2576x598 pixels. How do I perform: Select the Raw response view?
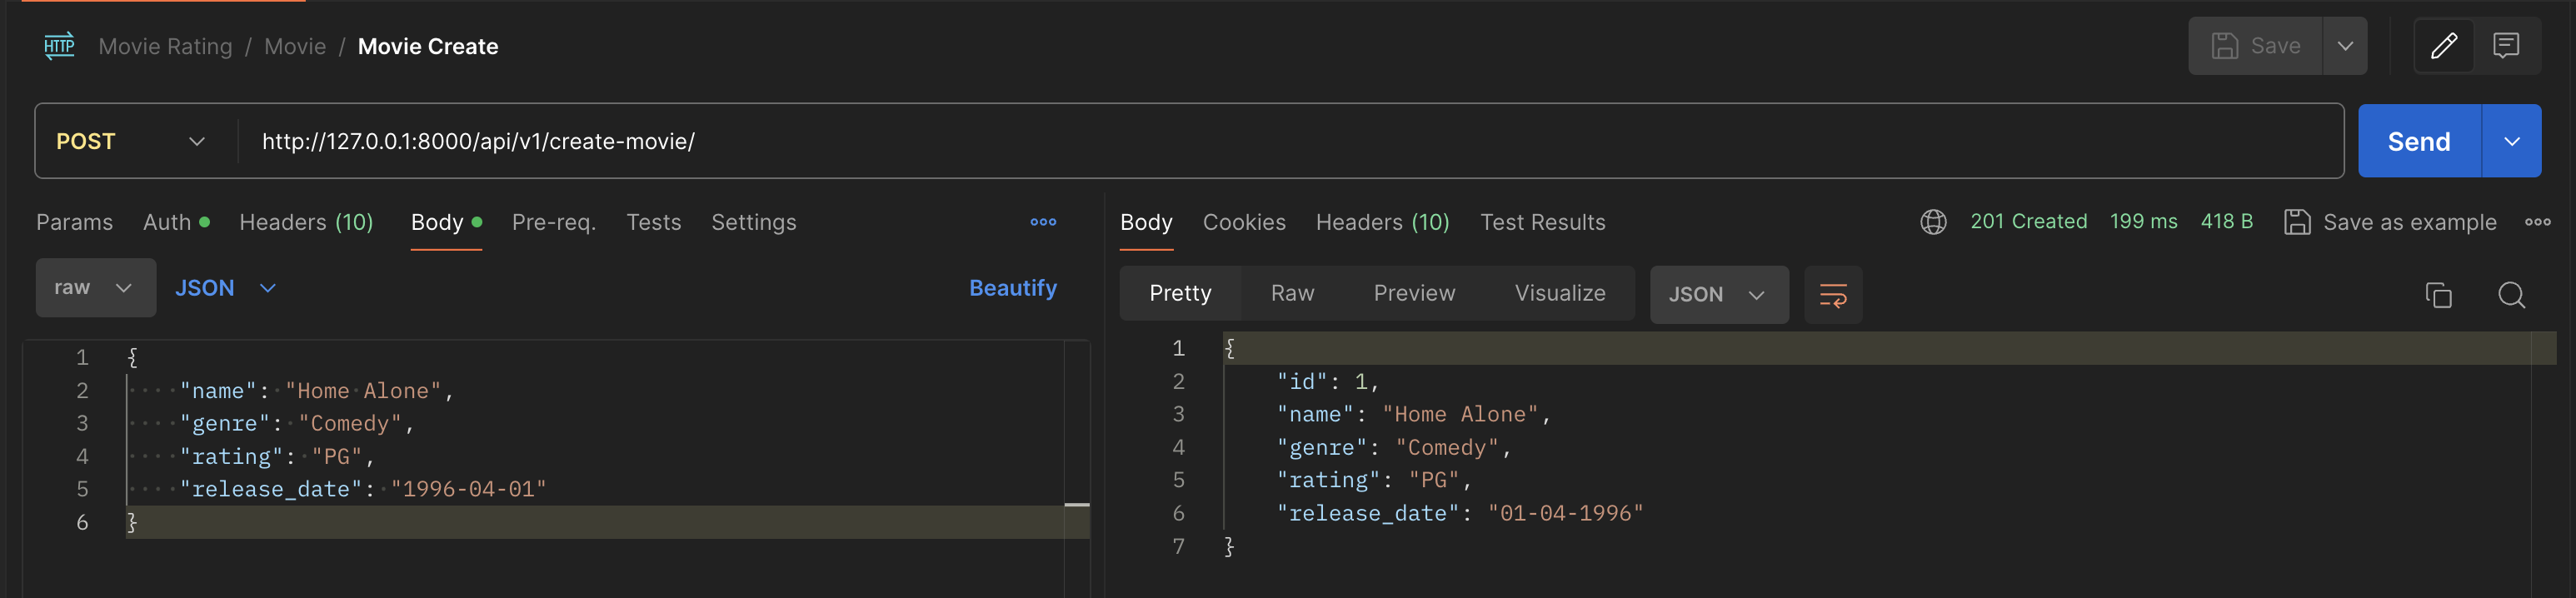click(x=1292, y=293)
